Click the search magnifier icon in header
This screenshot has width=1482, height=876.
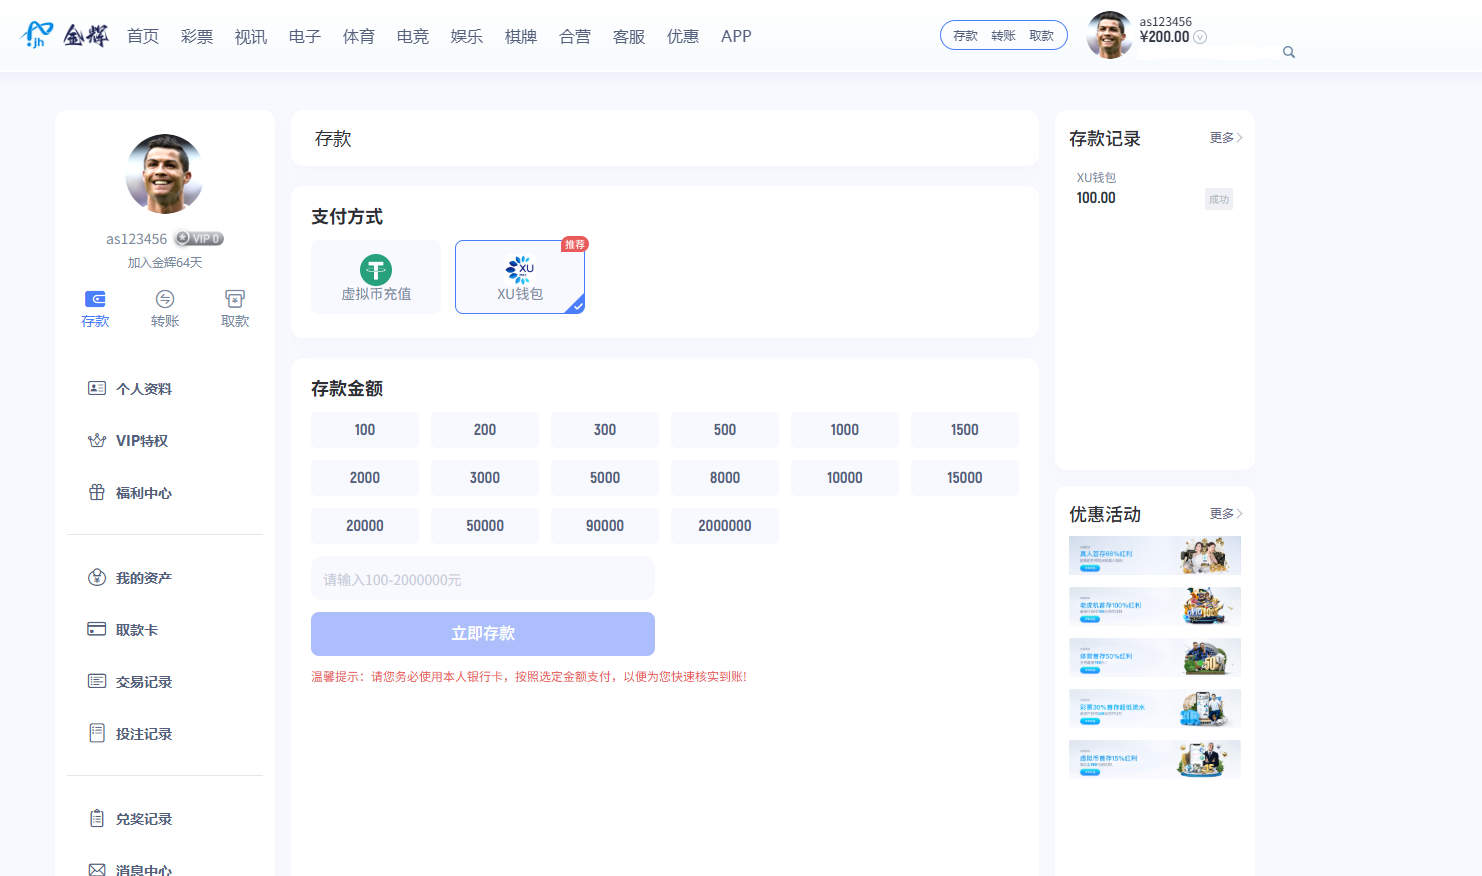(x=1289, y=52)
